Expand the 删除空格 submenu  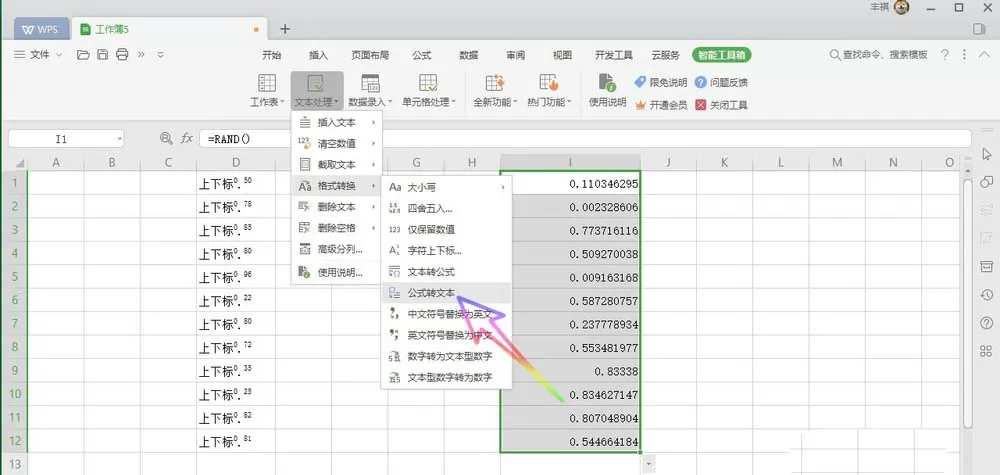[336, 228]
